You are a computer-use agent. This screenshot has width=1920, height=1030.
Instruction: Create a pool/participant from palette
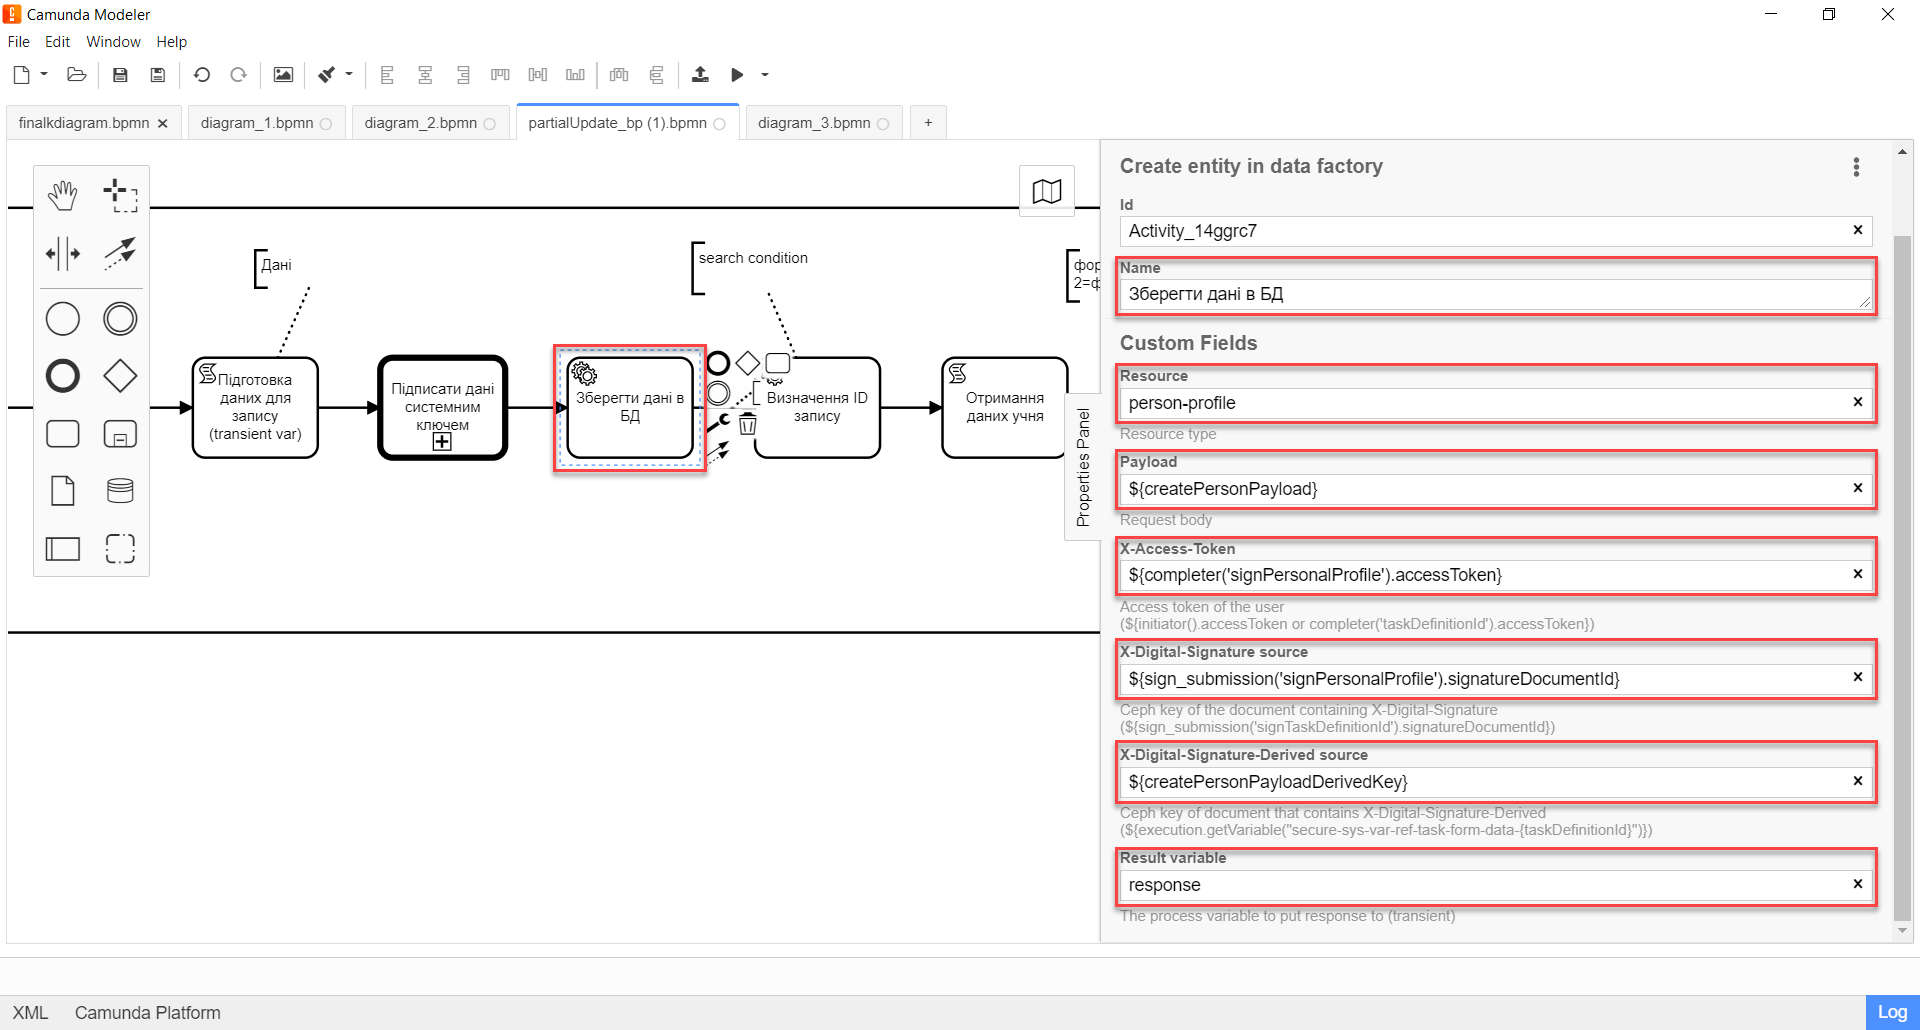coord(63,548)
